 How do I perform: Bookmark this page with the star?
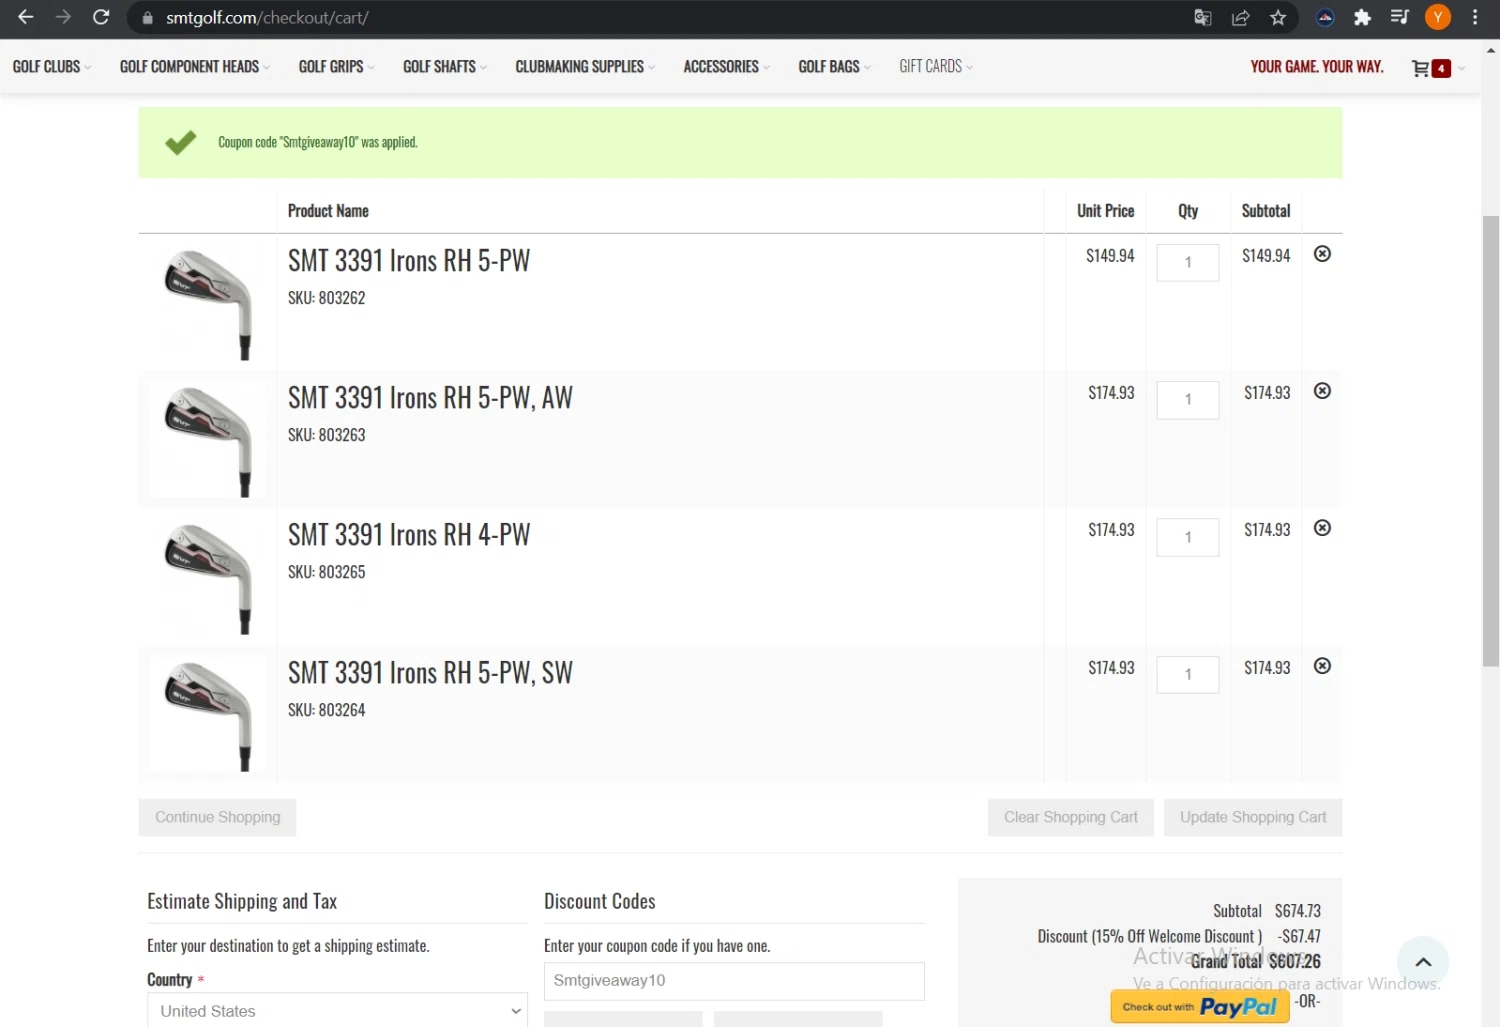pos(1278,17)
